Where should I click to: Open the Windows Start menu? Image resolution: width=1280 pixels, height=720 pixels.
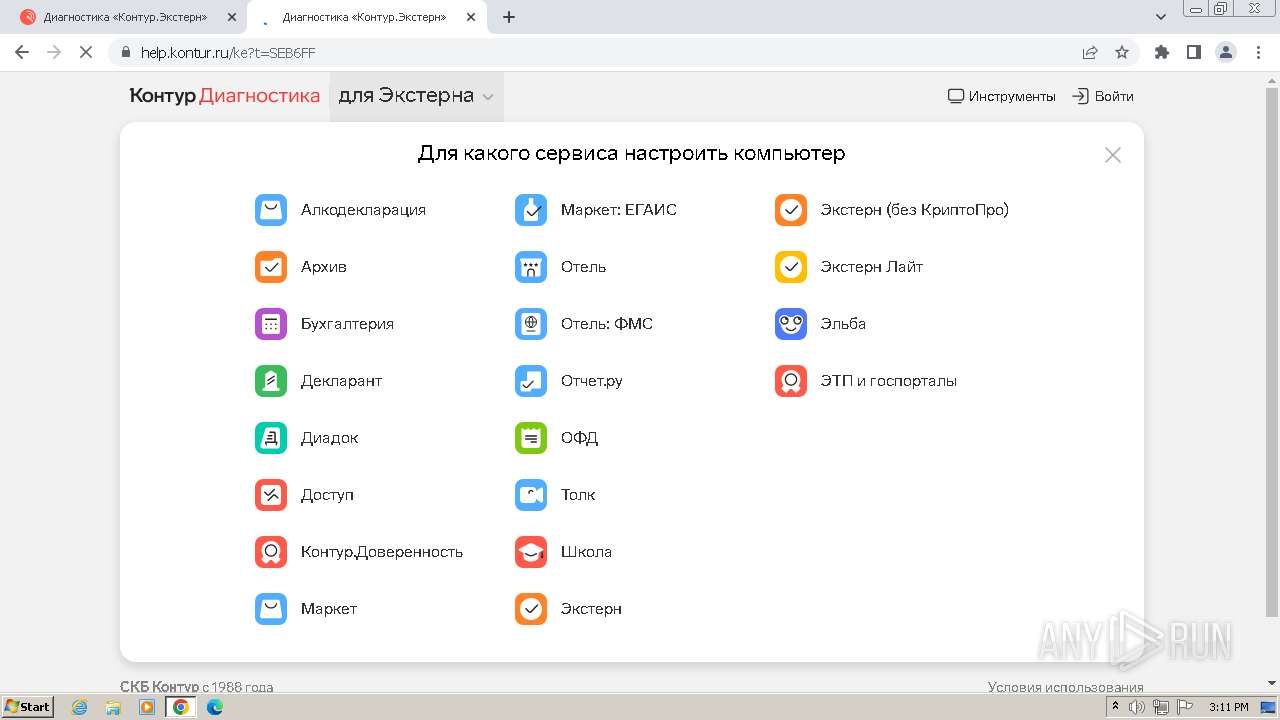point(28,707)
